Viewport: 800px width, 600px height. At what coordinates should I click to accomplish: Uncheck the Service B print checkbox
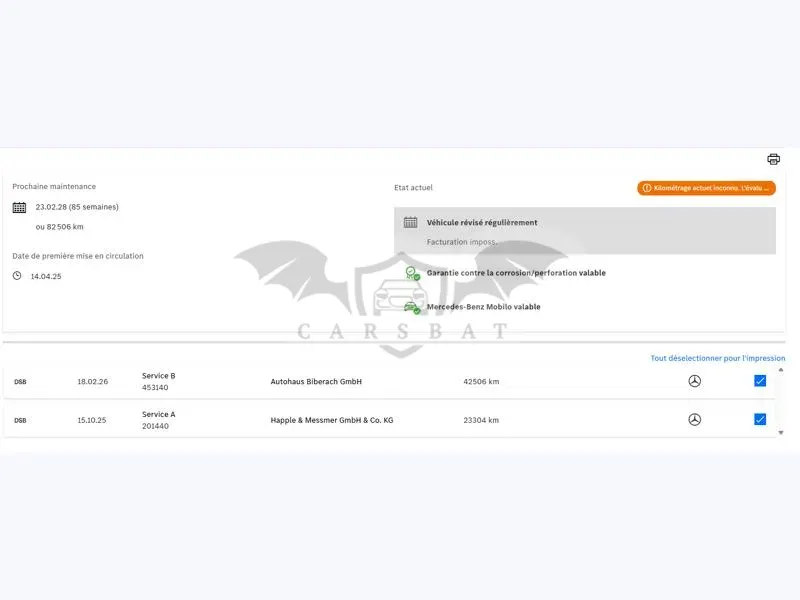pyautogui.click(x=760, y=381)
